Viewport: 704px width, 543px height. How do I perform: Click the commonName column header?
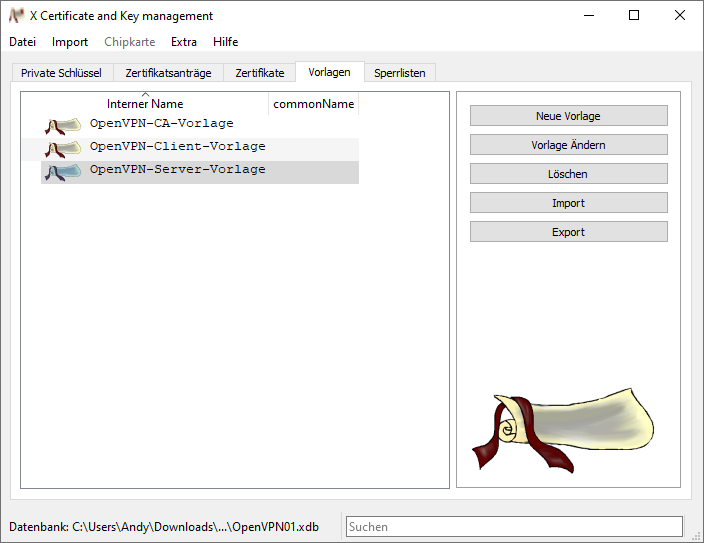click(x=314, y=104)
